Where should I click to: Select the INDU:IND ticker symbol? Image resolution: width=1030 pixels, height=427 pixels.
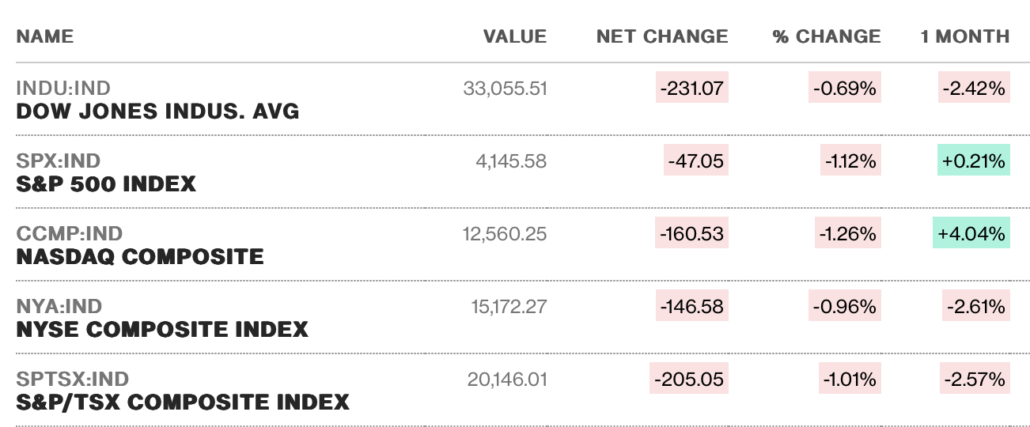click(x=63, y=88)
